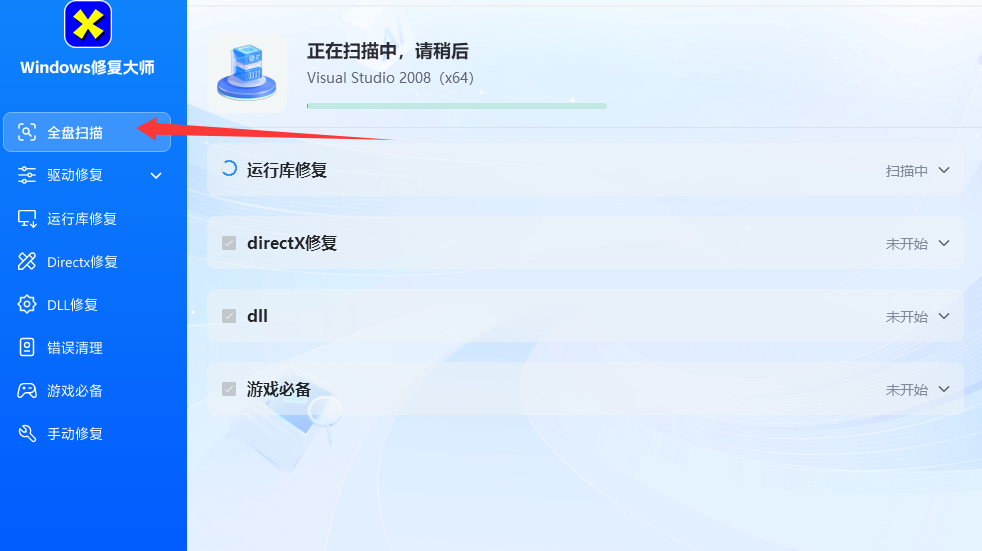Select the dll row label
This screenshot has width=982, height=551.
pos(257,316)
